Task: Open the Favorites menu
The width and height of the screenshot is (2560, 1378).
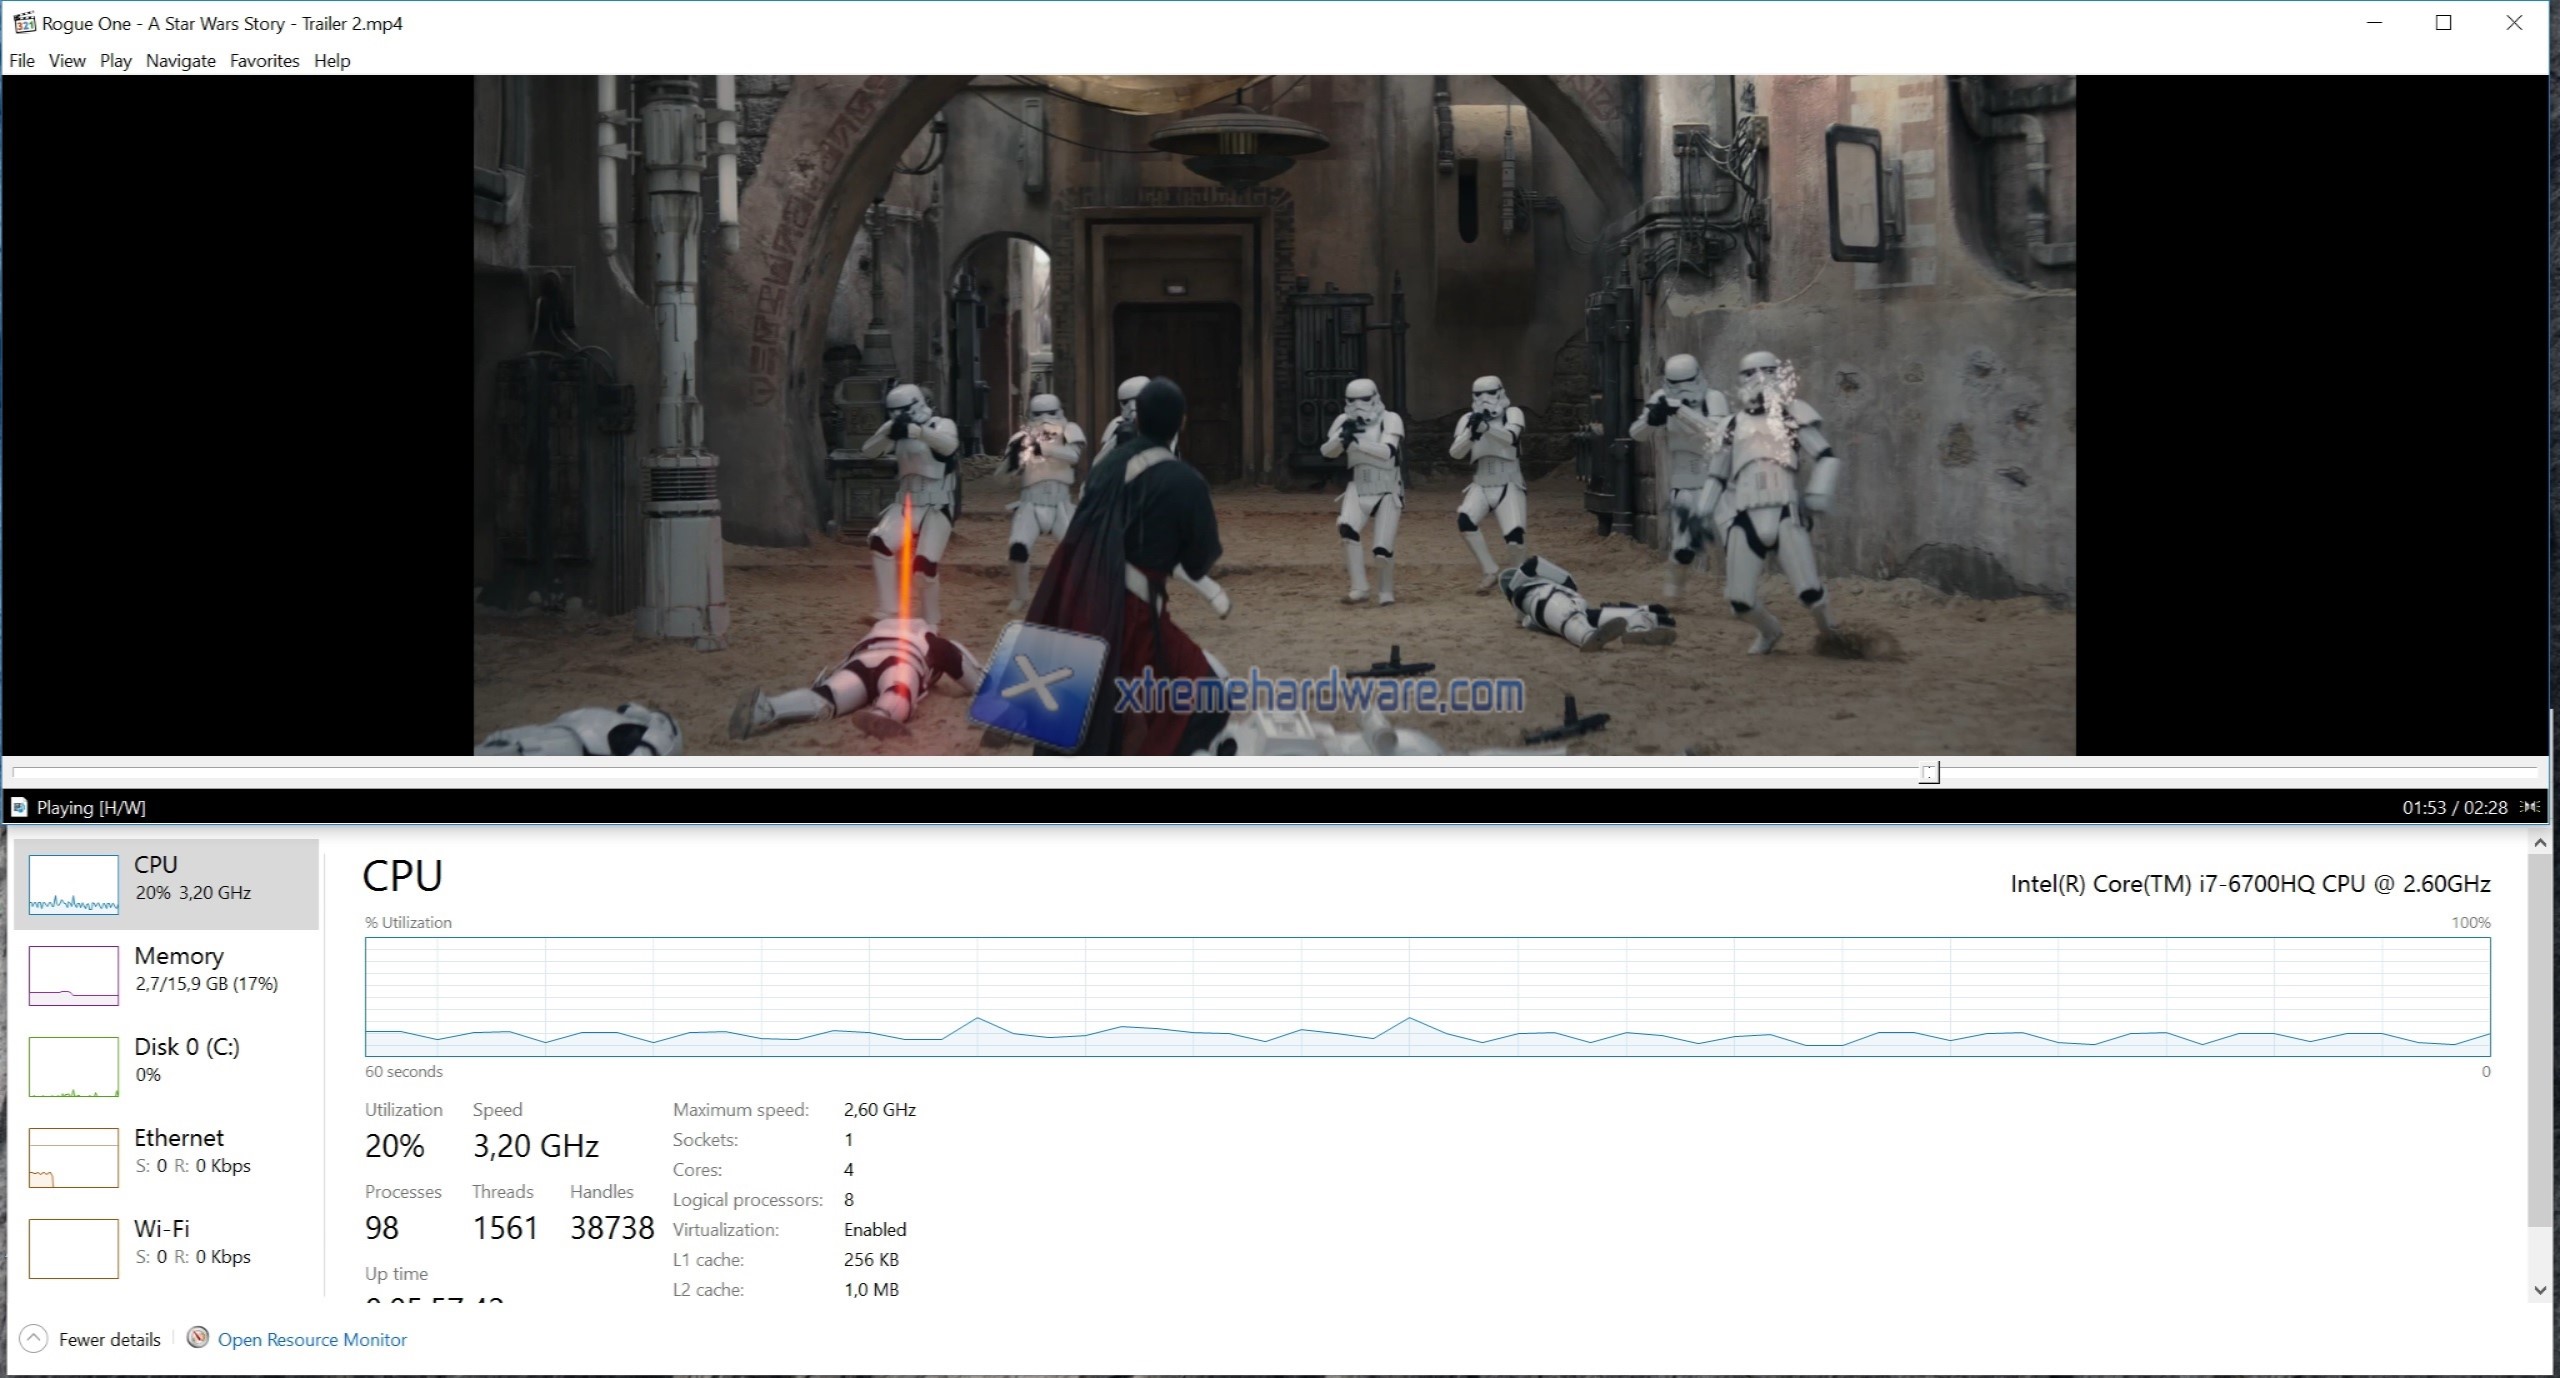Action: pyautogui.click(x=264, y=61)
